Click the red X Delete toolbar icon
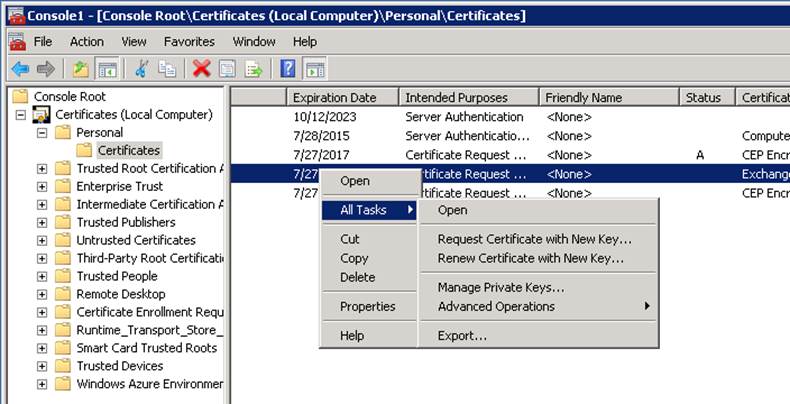 (x=201, y=69)
